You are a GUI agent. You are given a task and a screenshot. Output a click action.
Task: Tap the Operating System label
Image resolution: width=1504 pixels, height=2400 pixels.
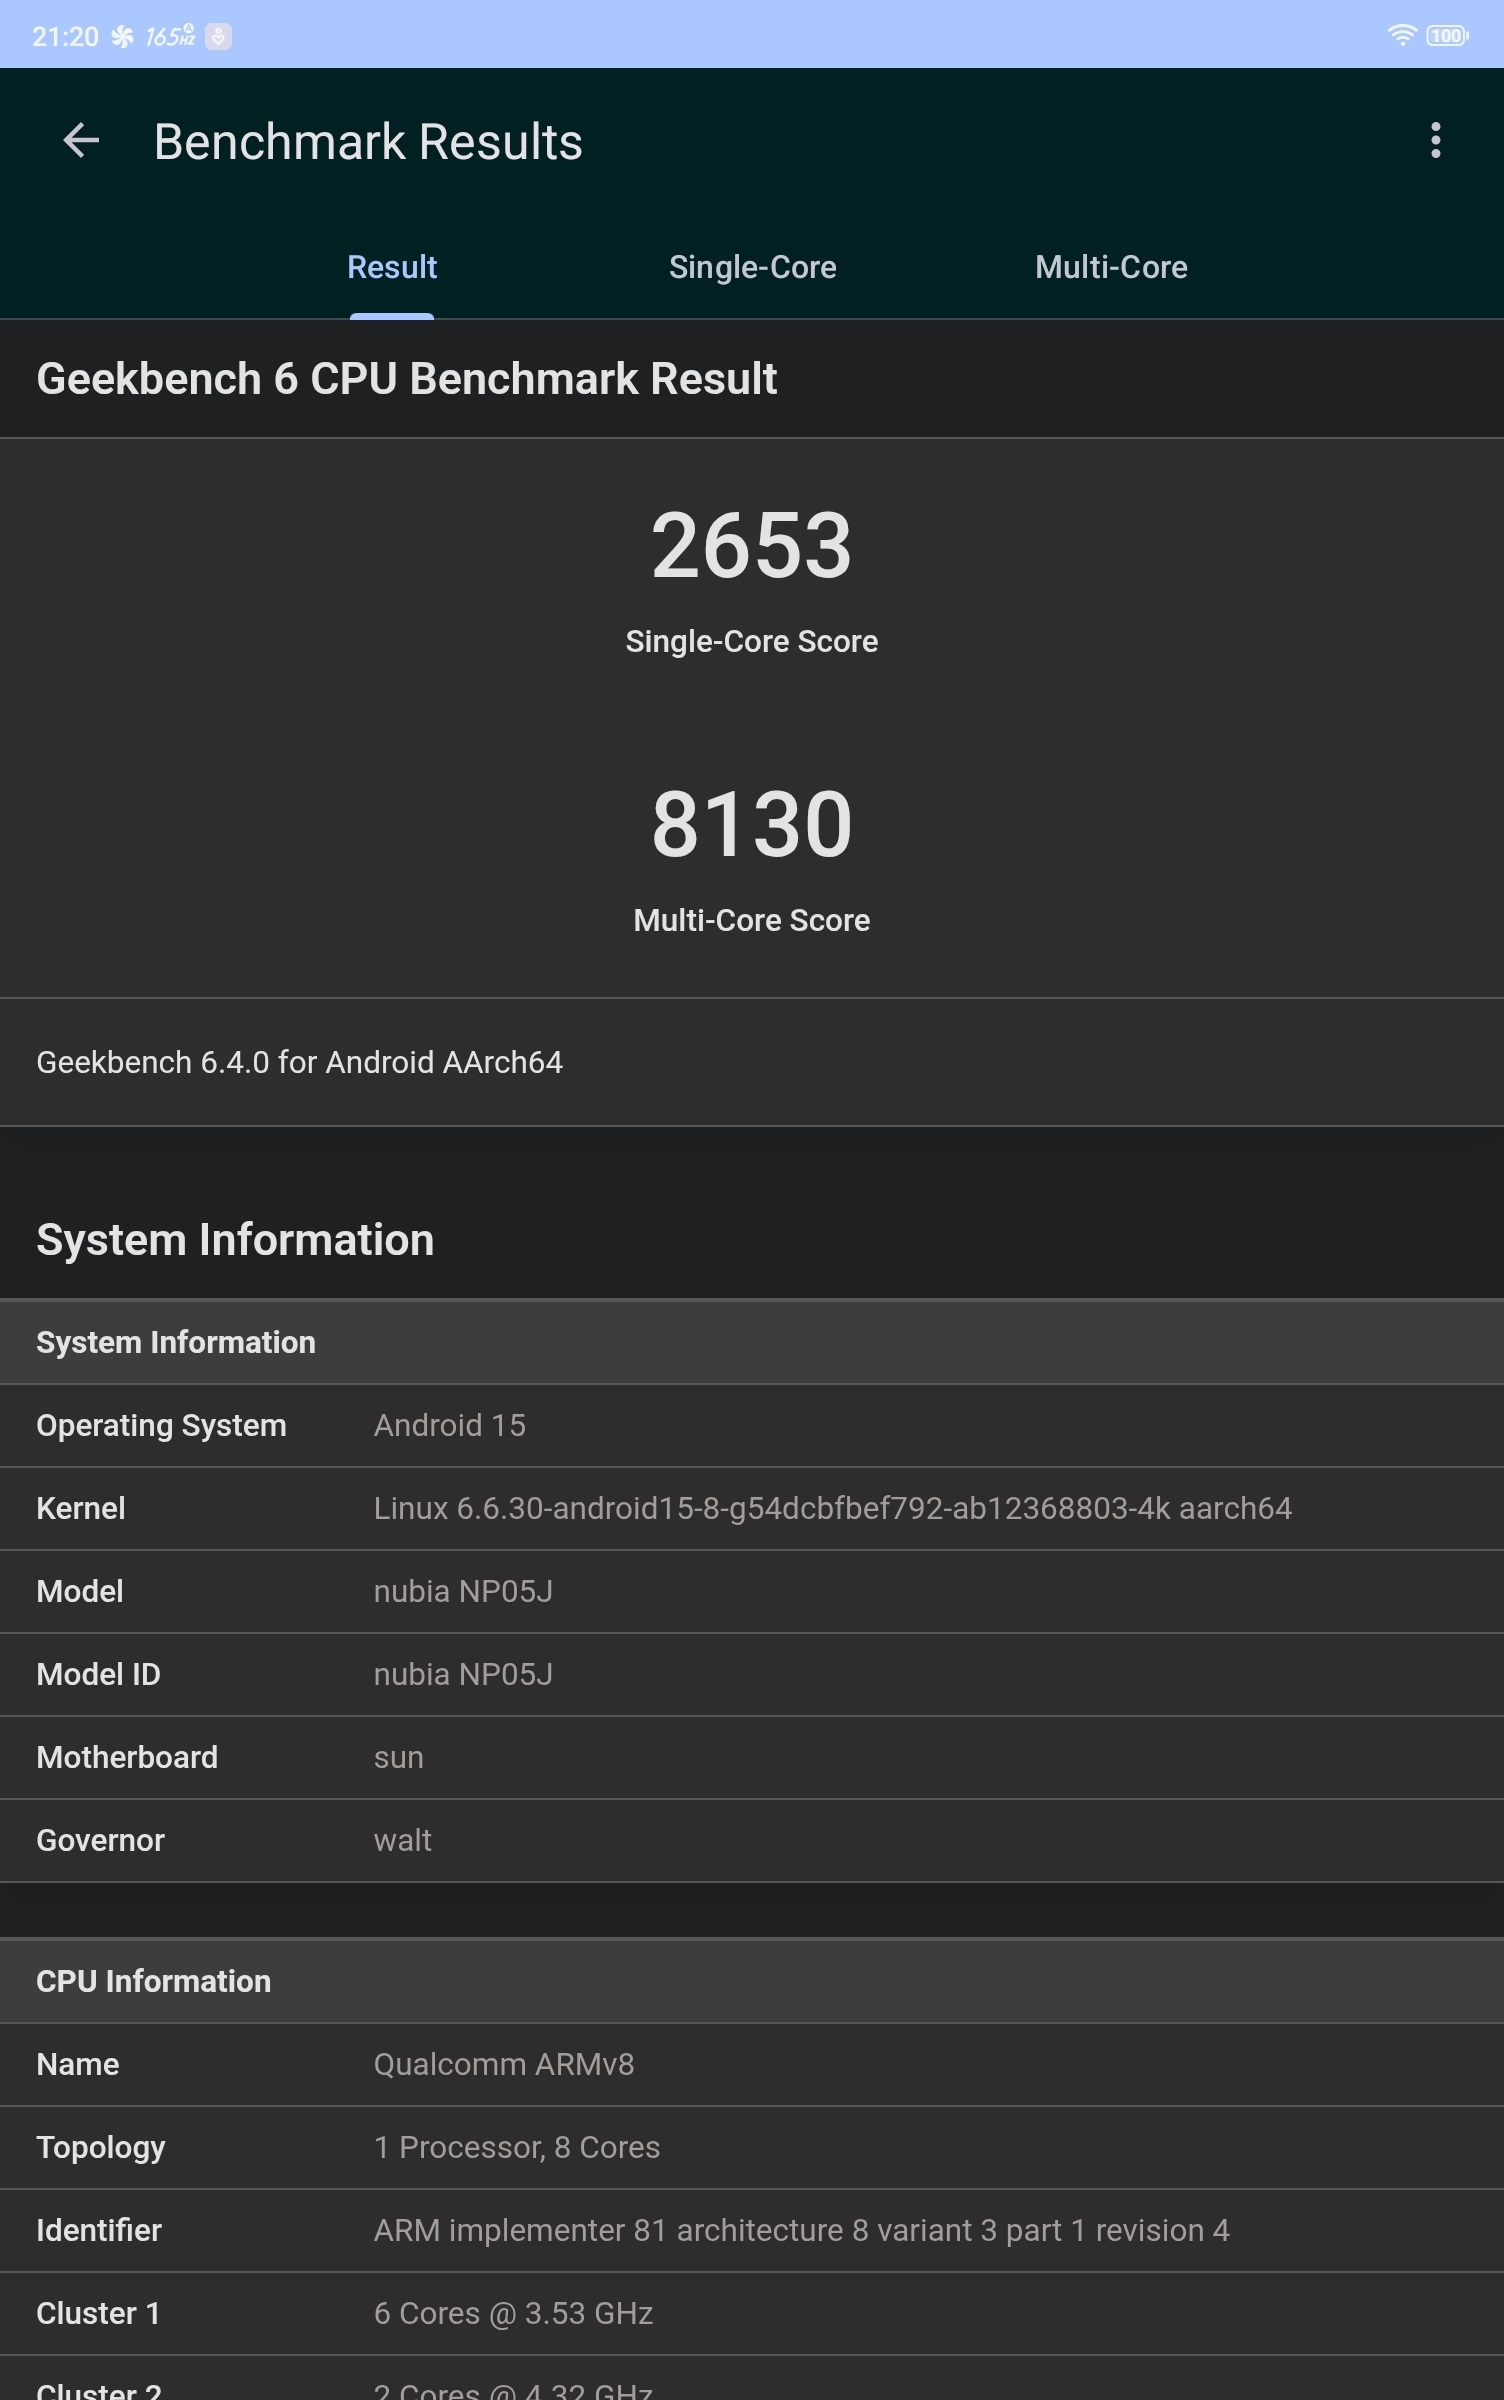[x=161, y=1425]
